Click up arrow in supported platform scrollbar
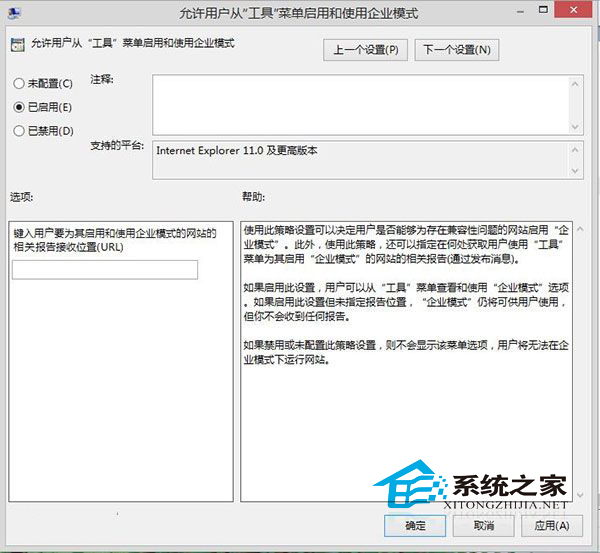The width and height of the screenshot is (600, 553). coord(575,150)
